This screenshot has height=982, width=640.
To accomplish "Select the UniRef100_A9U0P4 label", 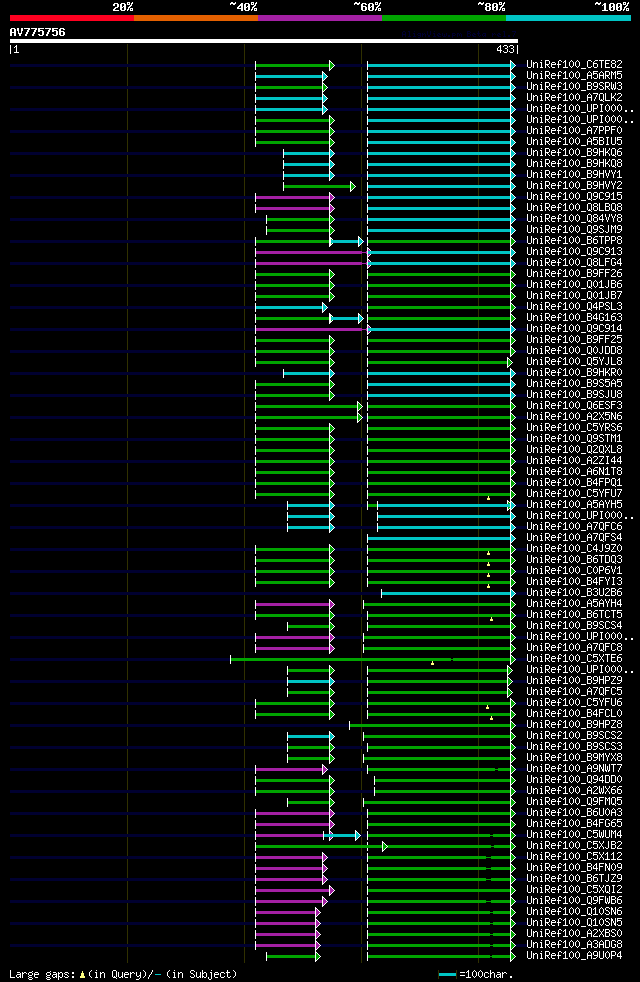I will coord(574,956).
